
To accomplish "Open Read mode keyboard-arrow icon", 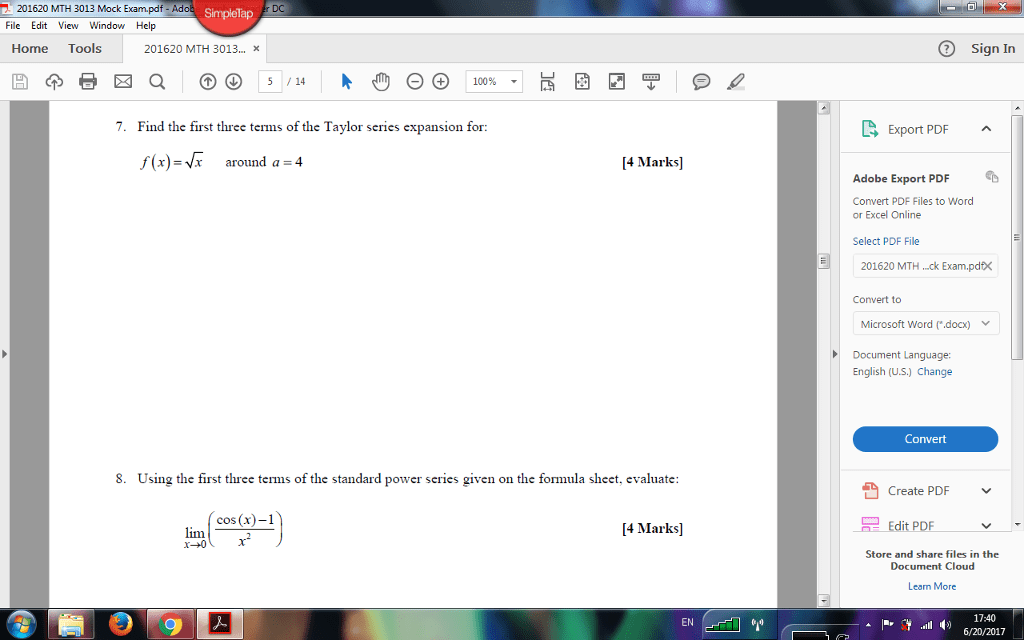I will (651, 82).
